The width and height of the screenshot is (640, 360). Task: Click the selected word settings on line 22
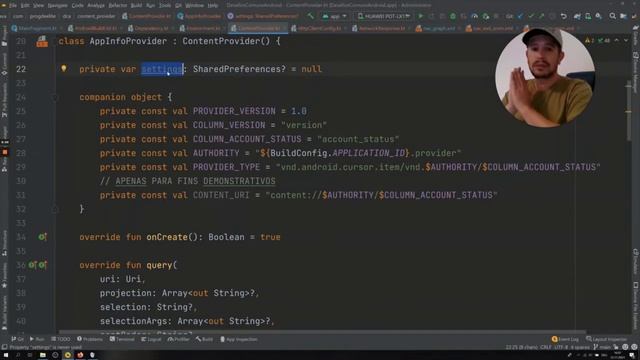[162, 69]
